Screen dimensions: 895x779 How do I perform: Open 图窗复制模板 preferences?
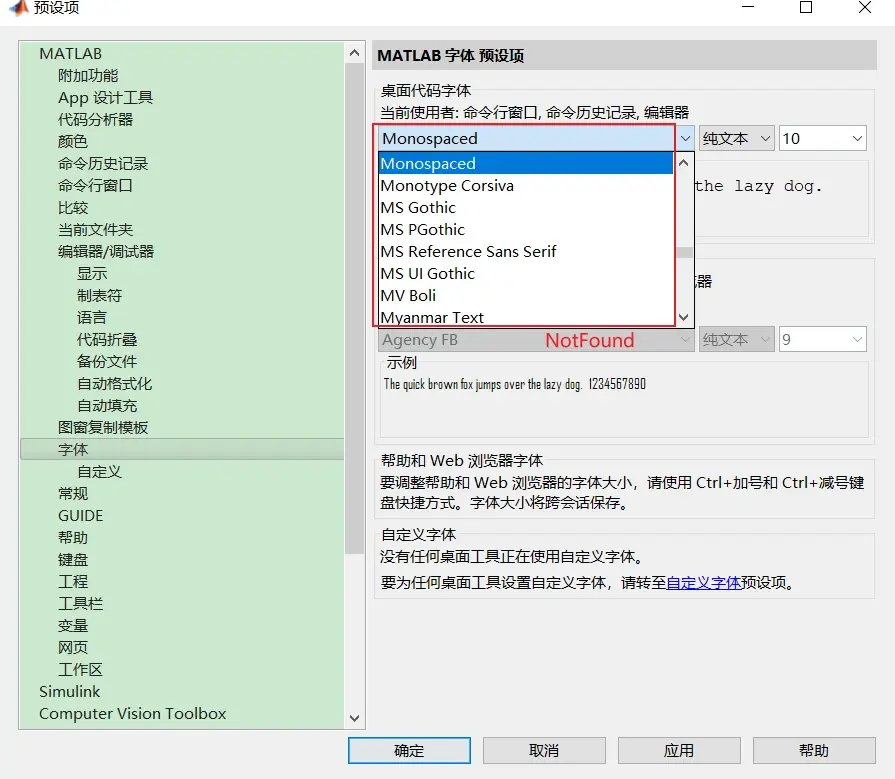pyautogui.click(x=103, y=427)
